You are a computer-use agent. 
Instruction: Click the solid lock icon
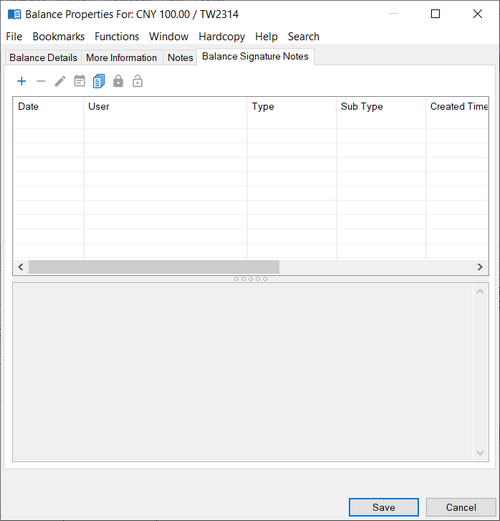click(x=118, y=81)
